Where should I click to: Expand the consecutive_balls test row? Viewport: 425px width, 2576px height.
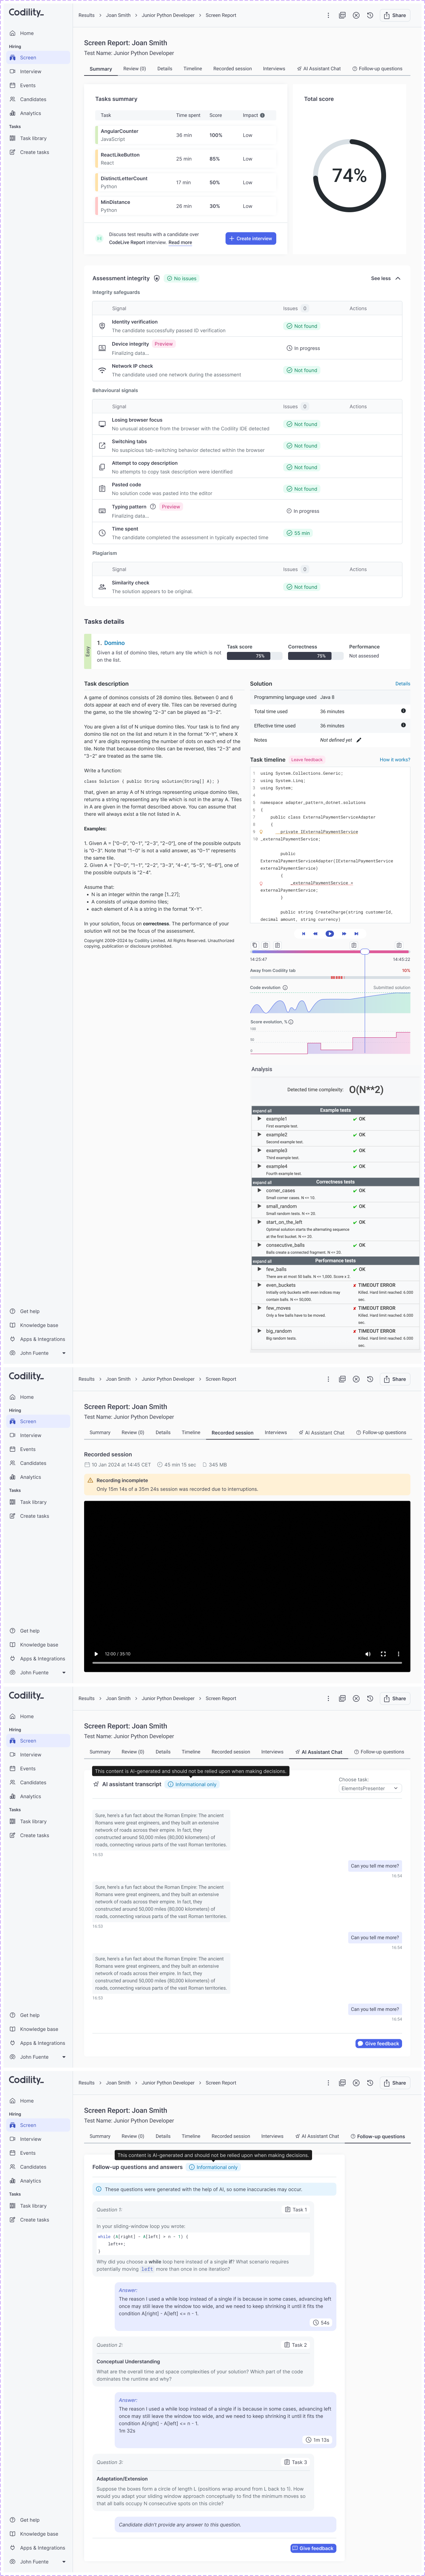pyautogui.click(x=259, y=1245)
